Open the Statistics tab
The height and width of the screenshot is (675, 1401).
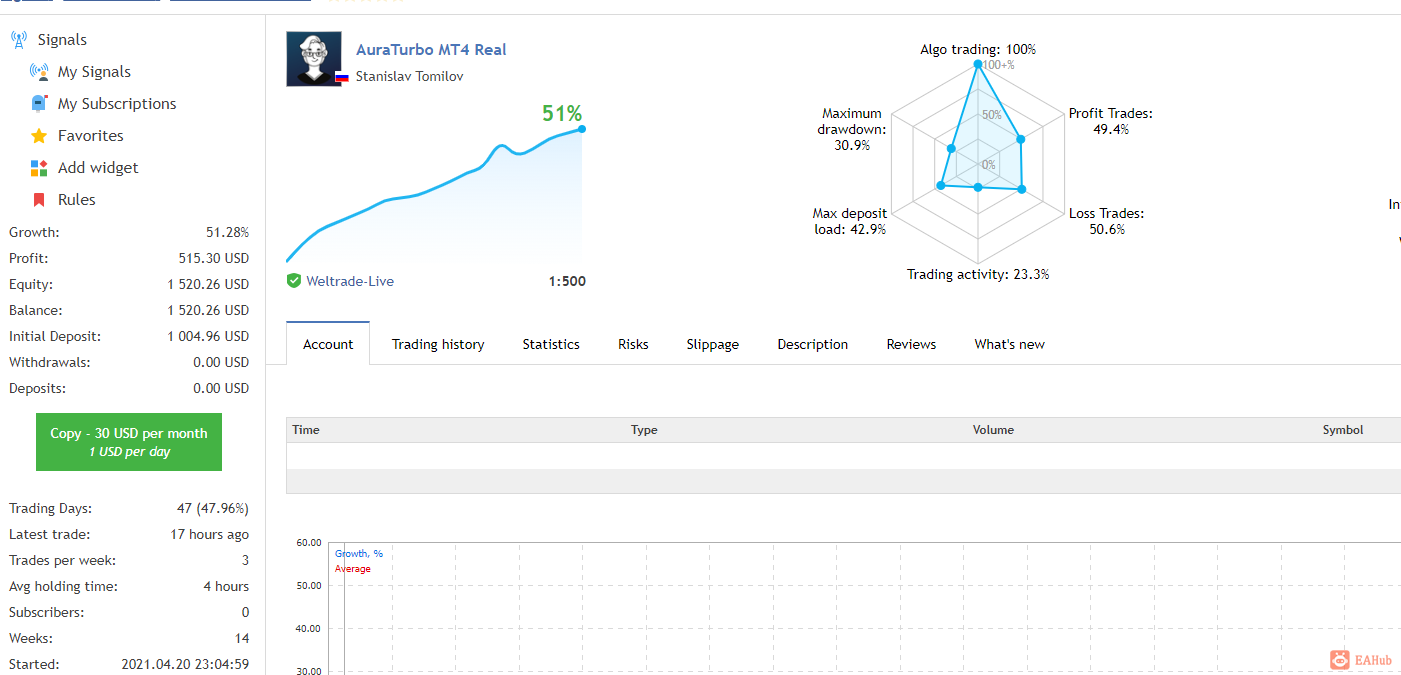click(x=551, y=344)
